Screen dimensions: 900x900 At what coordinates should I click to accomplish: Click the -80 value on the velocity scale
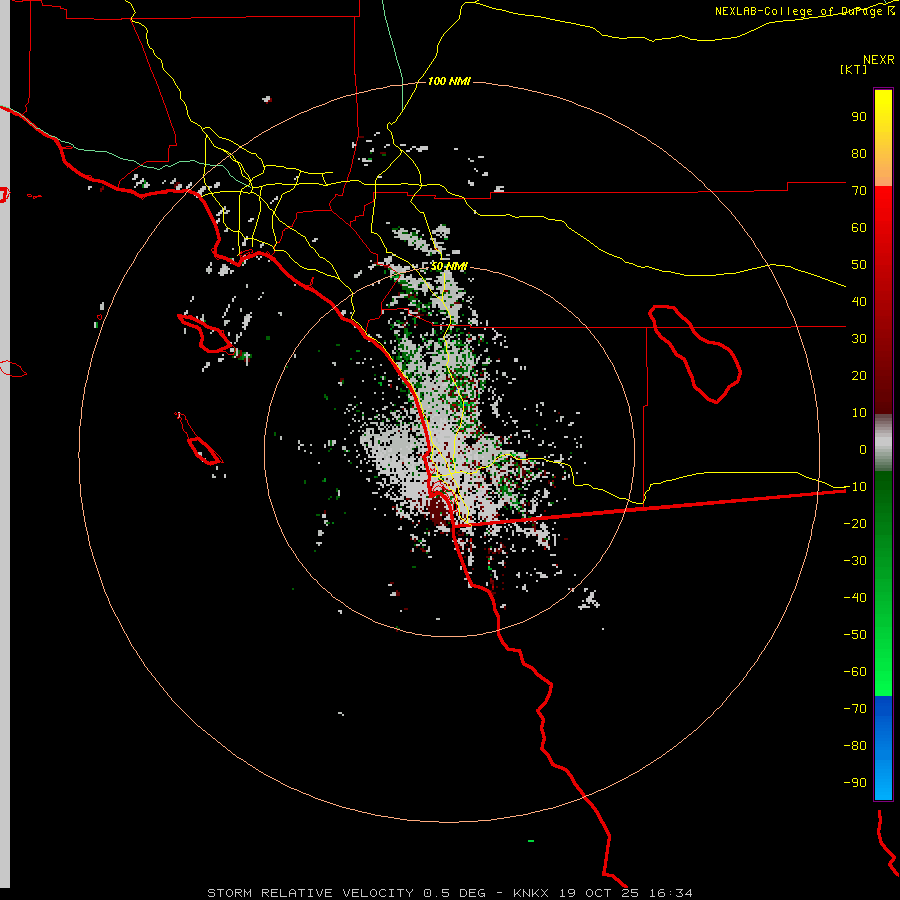855,746
